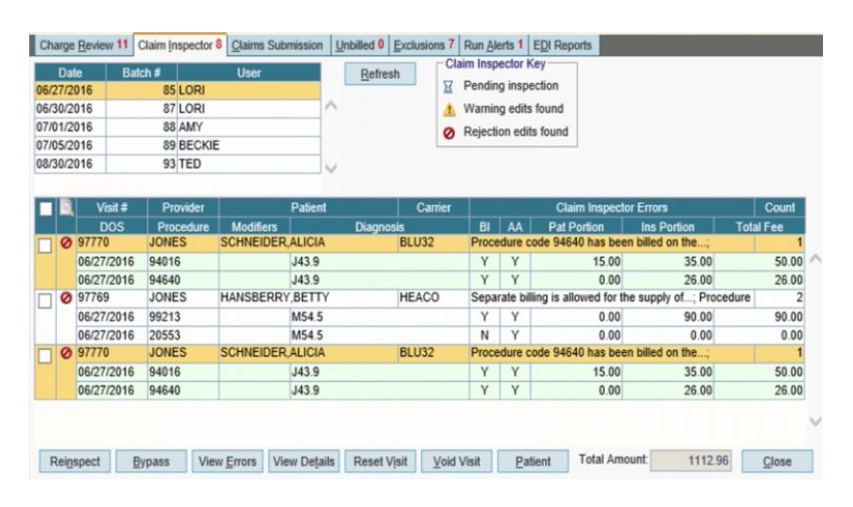This screenshot has height=507, width=853.
Task: Click the 'Separate billing is allowed' error text
Action: 611,298
